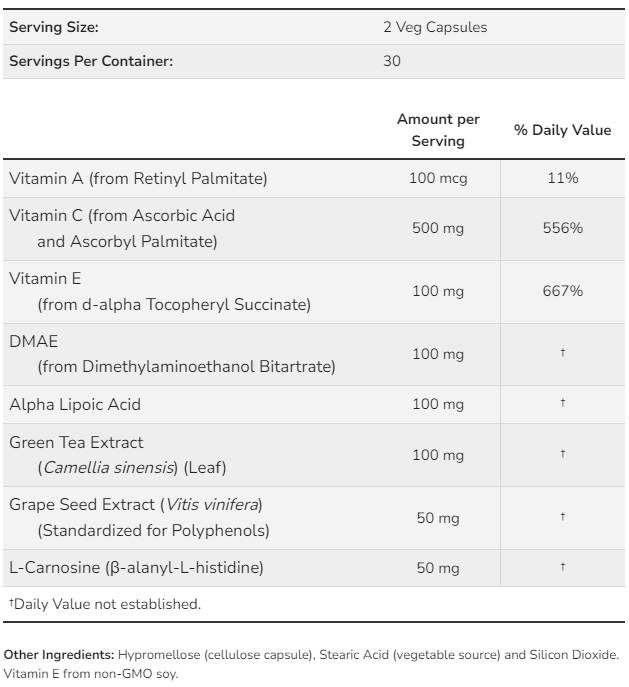Select the Servings Per Container label
This screenshot has width=629, height=687.
(91, 60)
